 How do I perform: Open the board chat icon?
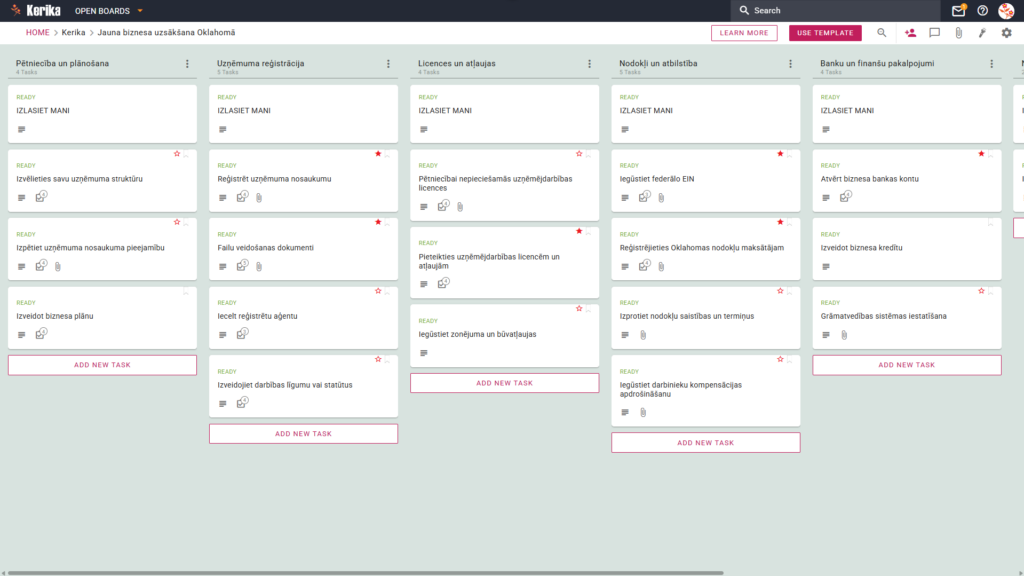click(x=935, y=33)
